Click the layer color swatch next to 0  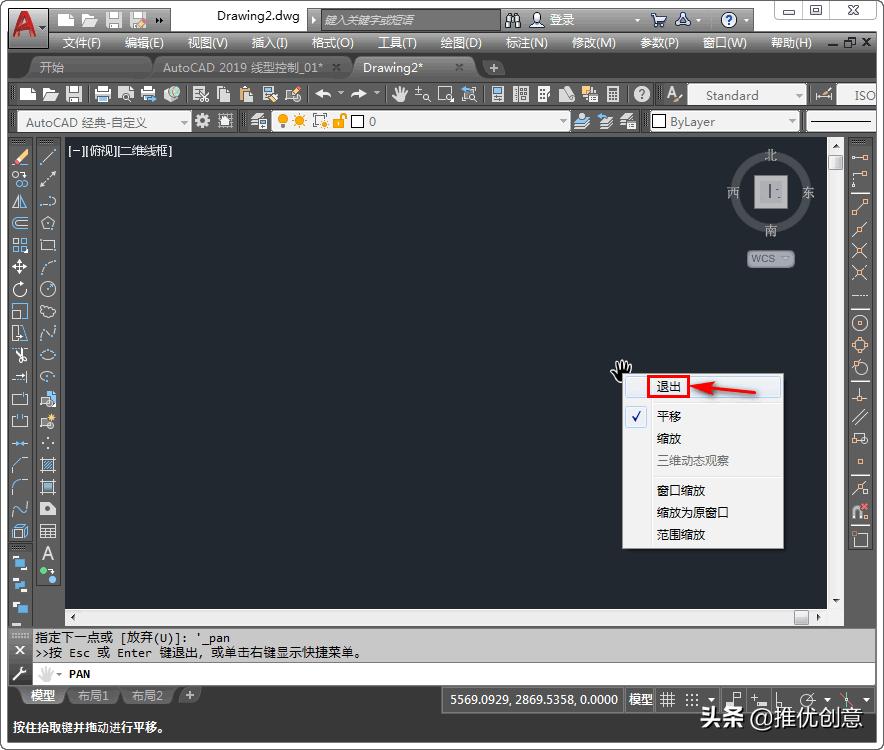358,120
